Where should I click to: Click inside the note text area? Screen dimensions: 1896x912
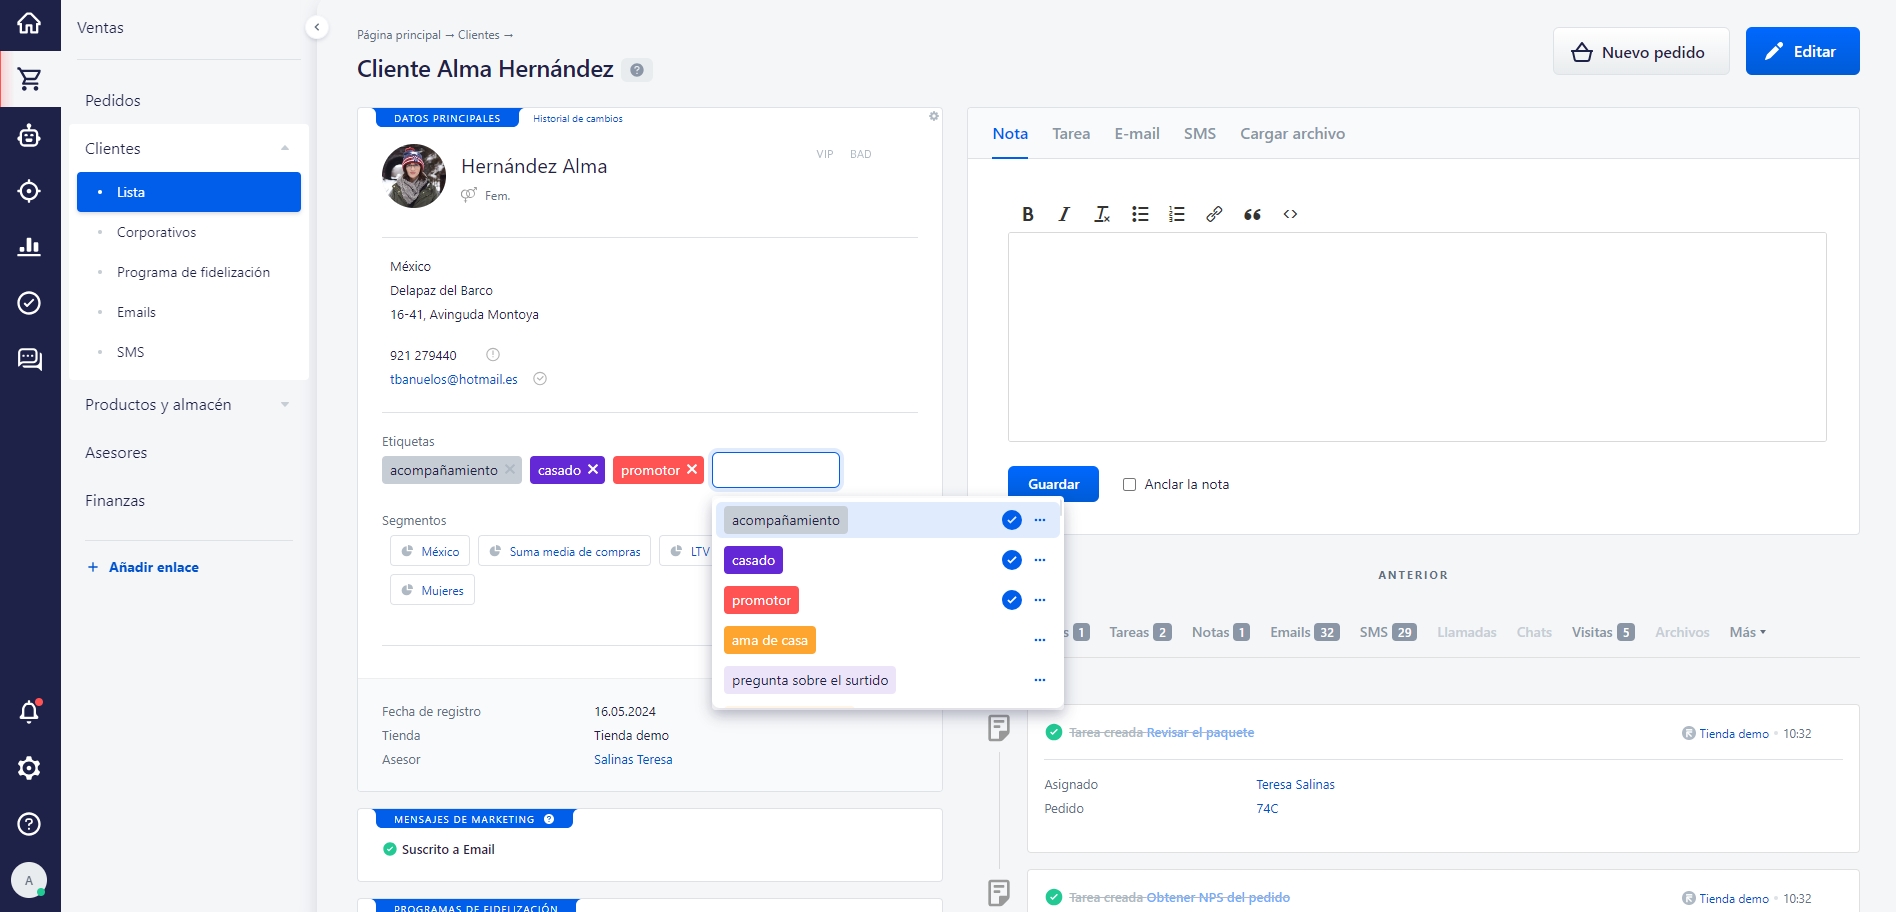coord(1417,337)
